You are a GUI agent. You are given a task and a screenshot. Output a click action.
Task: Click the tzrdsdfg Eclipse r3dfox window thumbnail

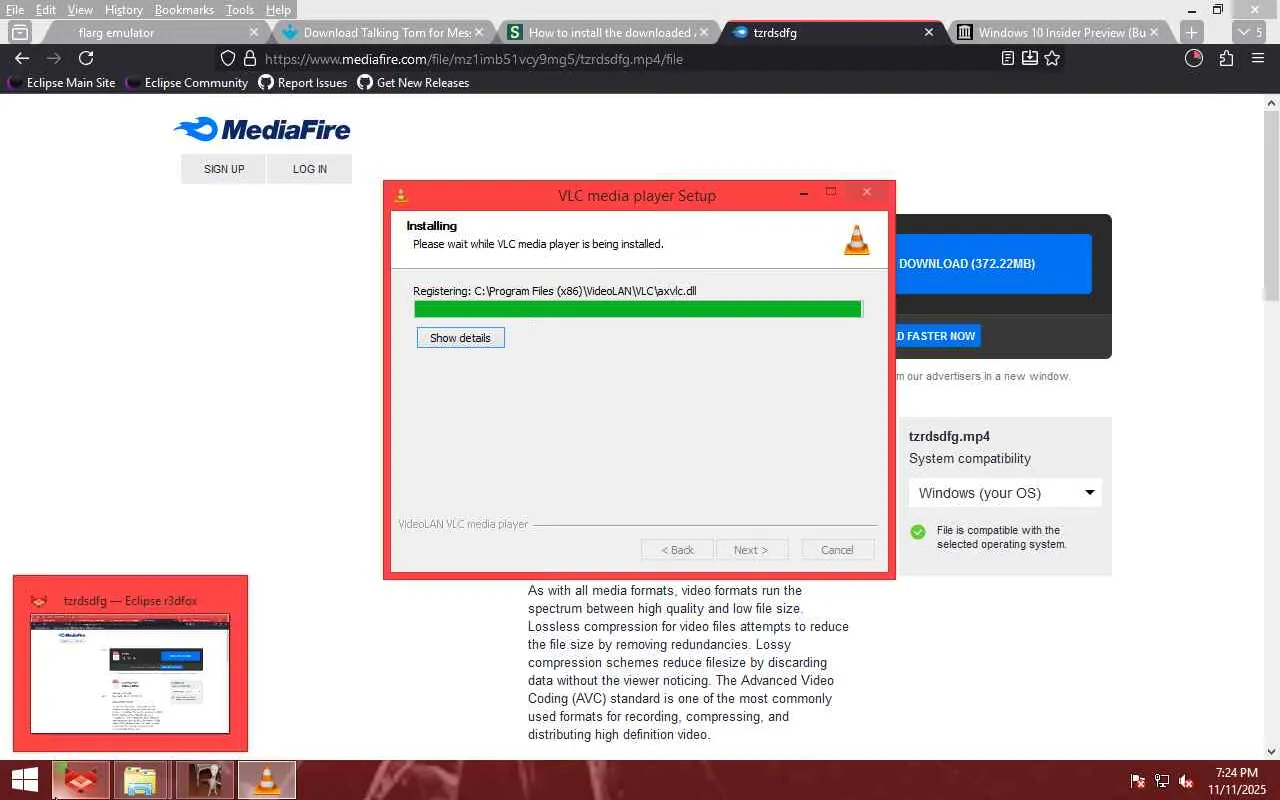130,673
